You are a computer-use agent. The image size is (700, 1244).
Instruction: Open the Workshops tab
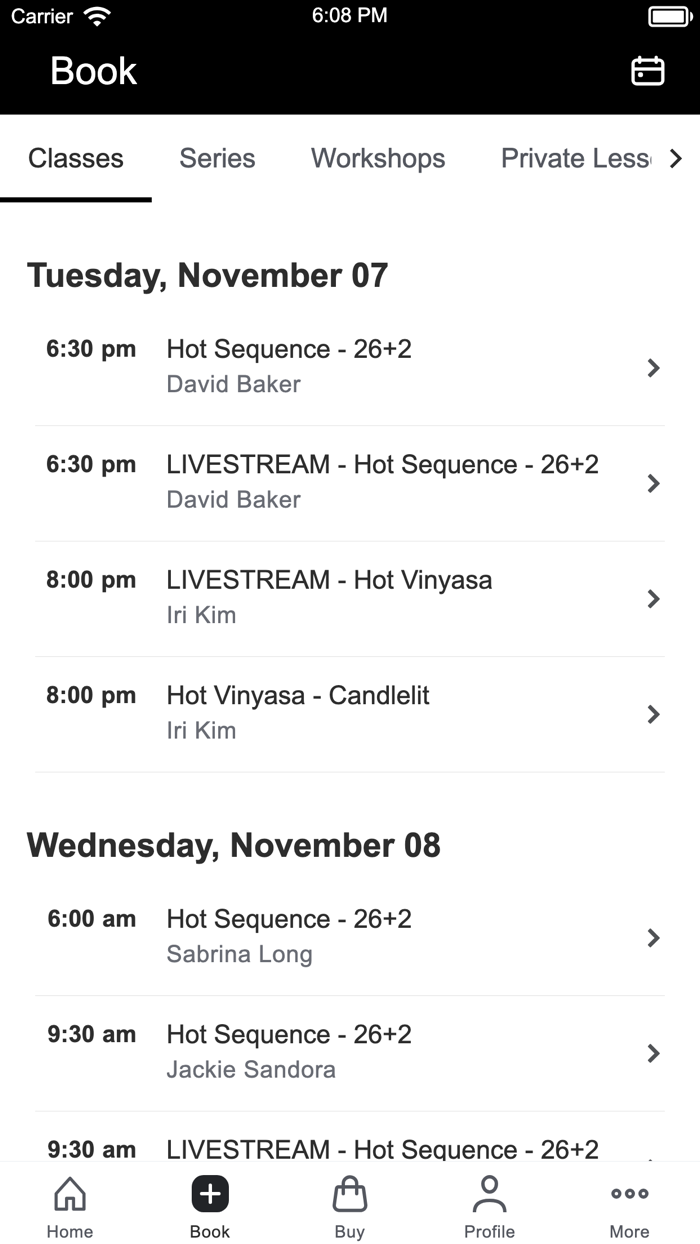point(377,158)
